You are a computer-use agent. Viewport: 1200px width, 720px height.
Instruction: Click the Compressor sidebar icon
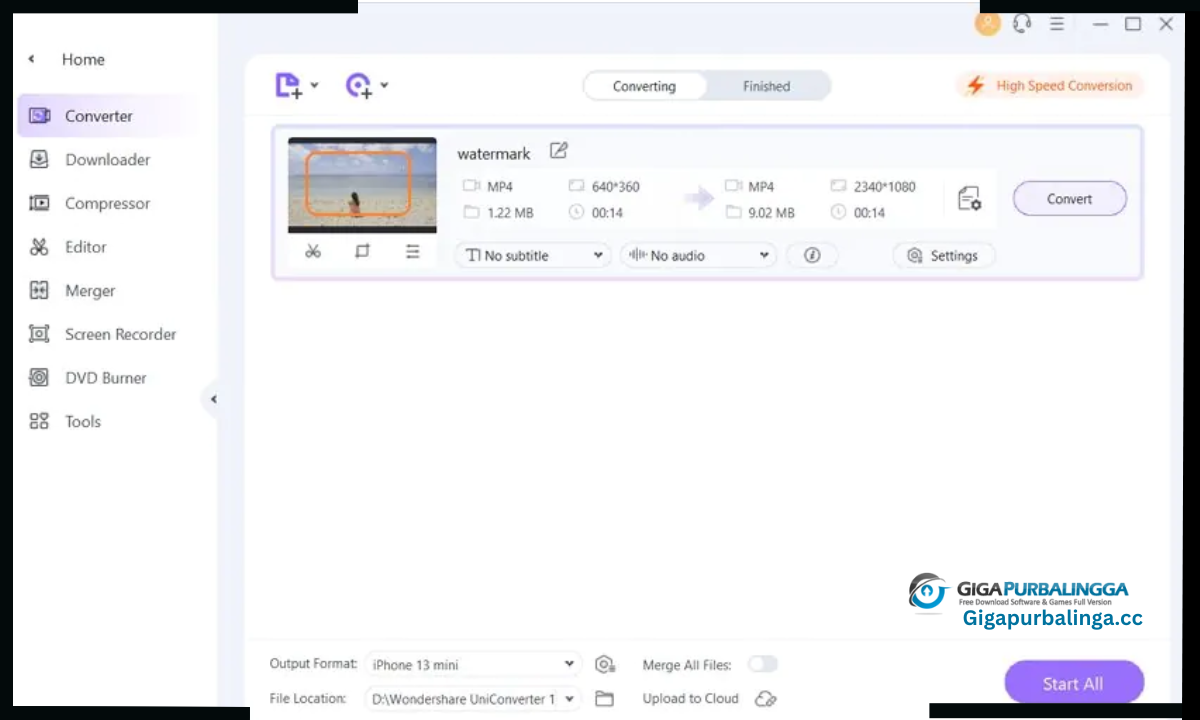(x=39, y=203)
